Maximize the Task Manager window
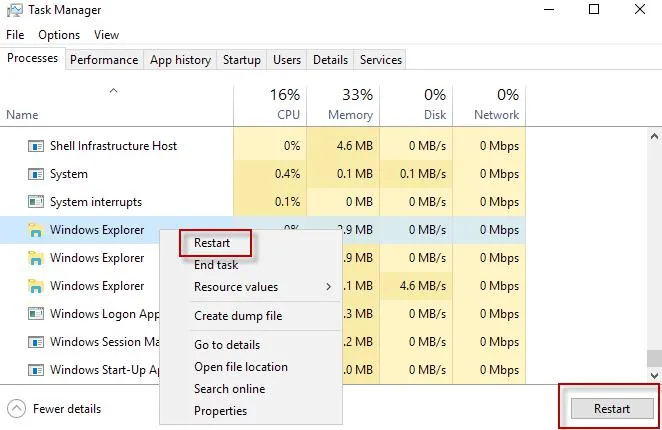 click(594, 9)
